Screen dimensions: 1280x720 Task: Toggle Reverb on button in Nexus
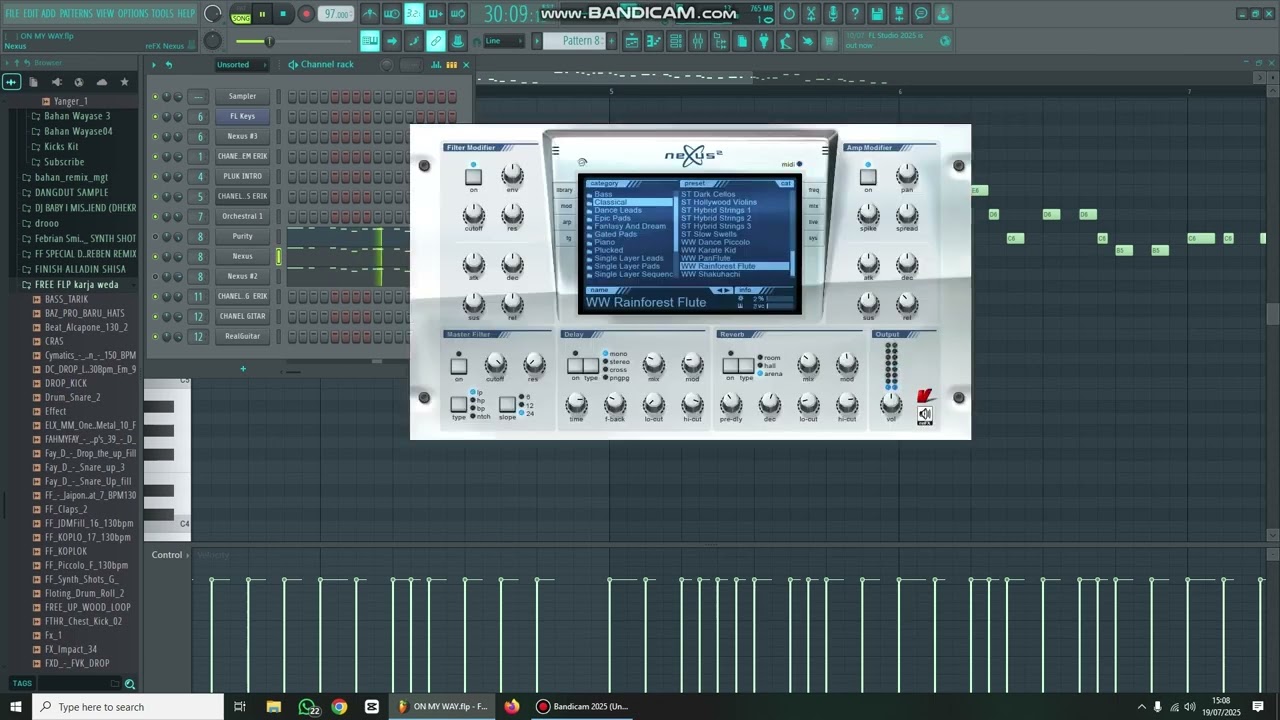731,366
